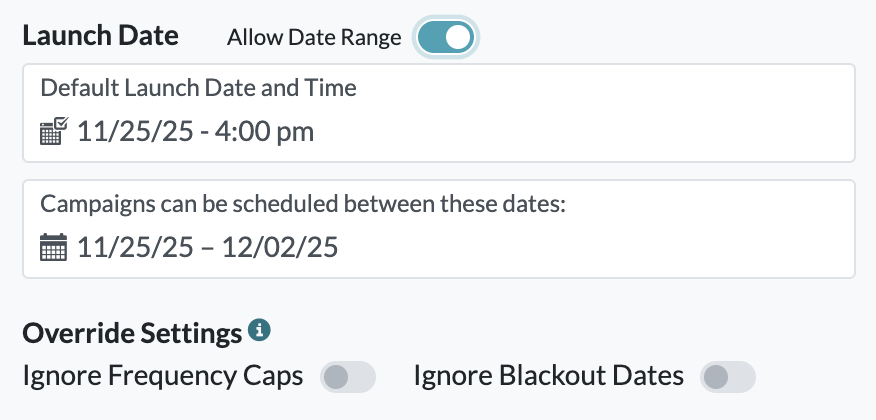This screenshot has width=876, height=420.
Task: Click the 11/25/25 start date of the range
Action: [135, 247]
